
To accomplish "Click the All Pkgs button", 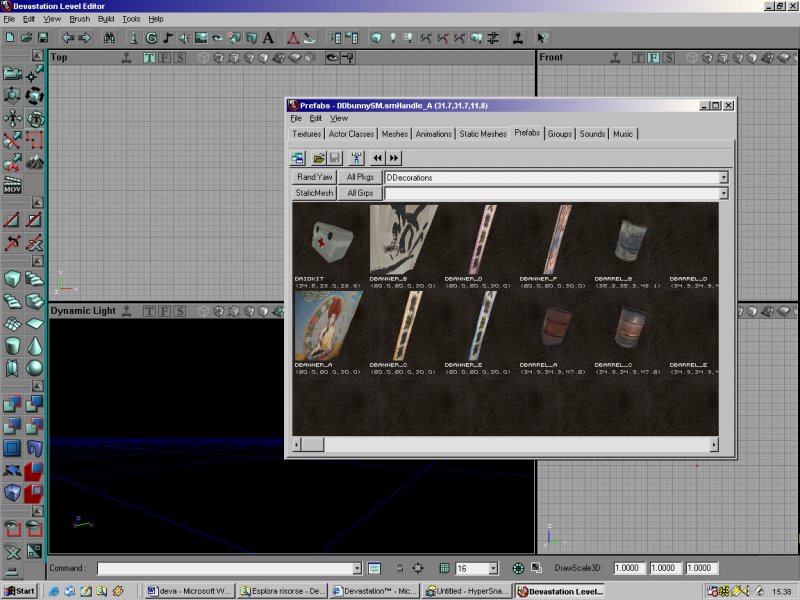I will (x=359, y=177).
